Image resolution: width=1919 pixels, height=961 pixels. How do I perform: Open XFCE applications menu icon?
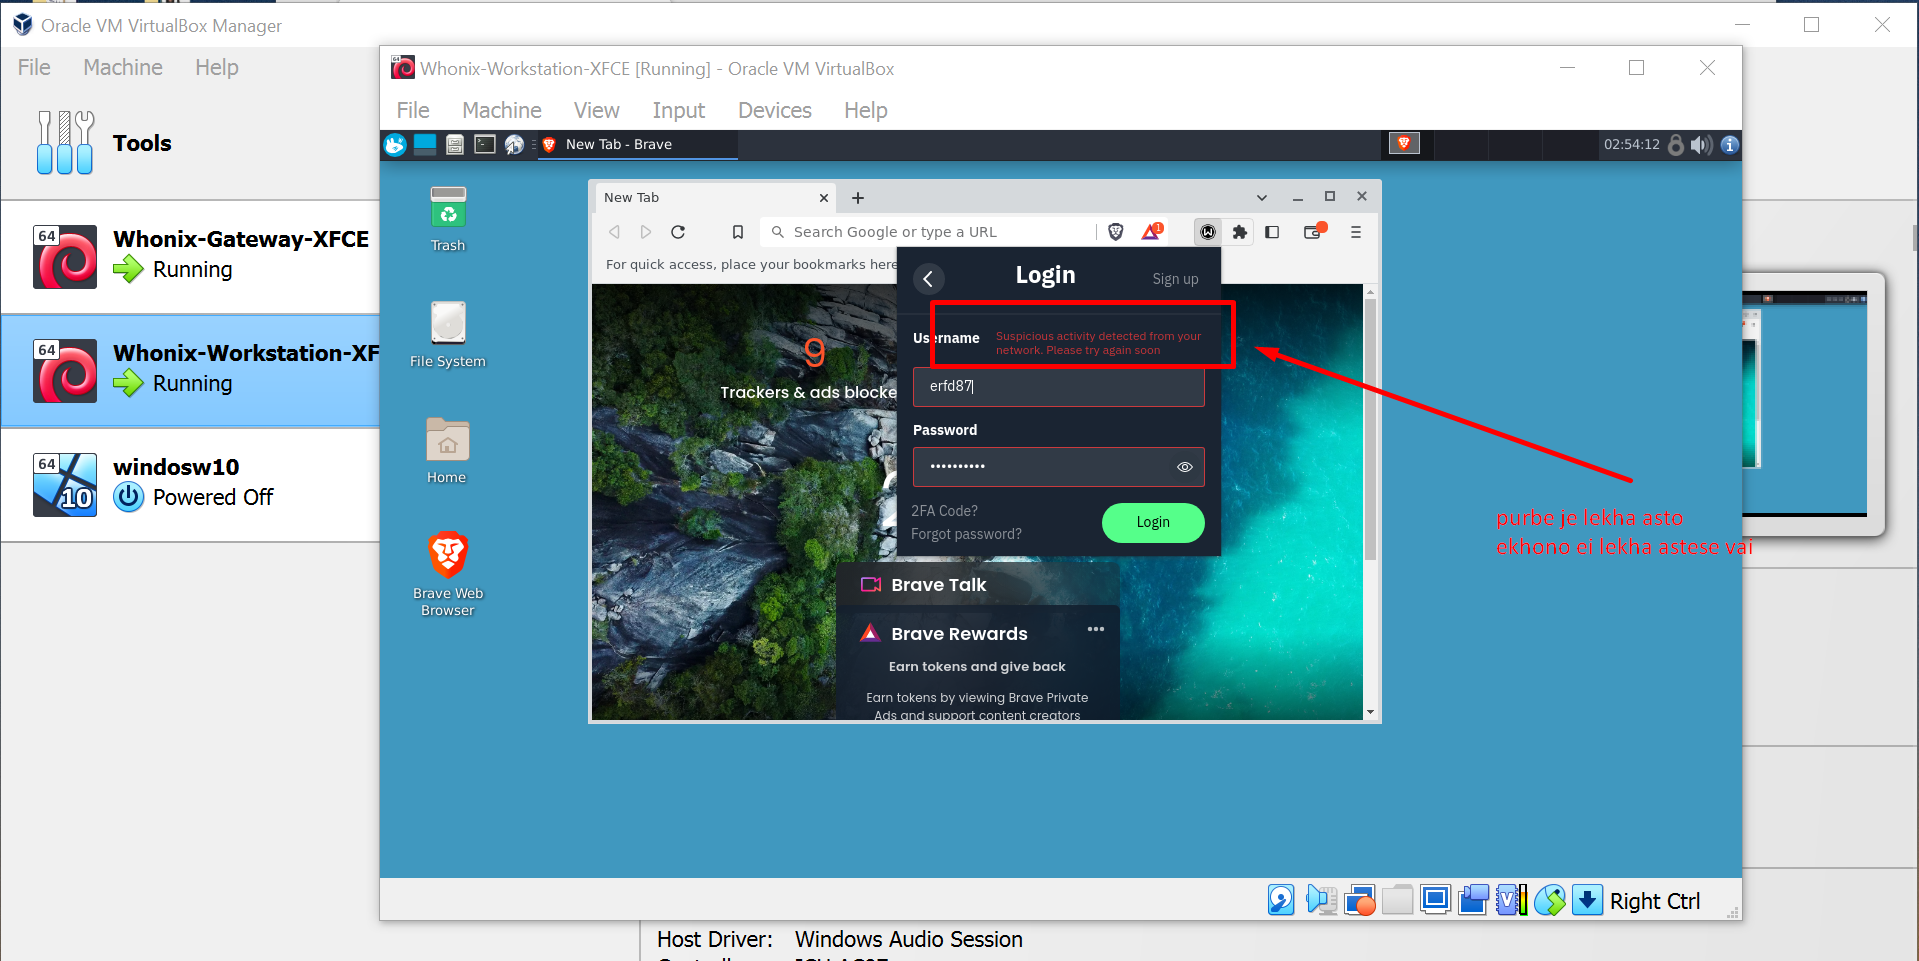[x=395, y=144]
